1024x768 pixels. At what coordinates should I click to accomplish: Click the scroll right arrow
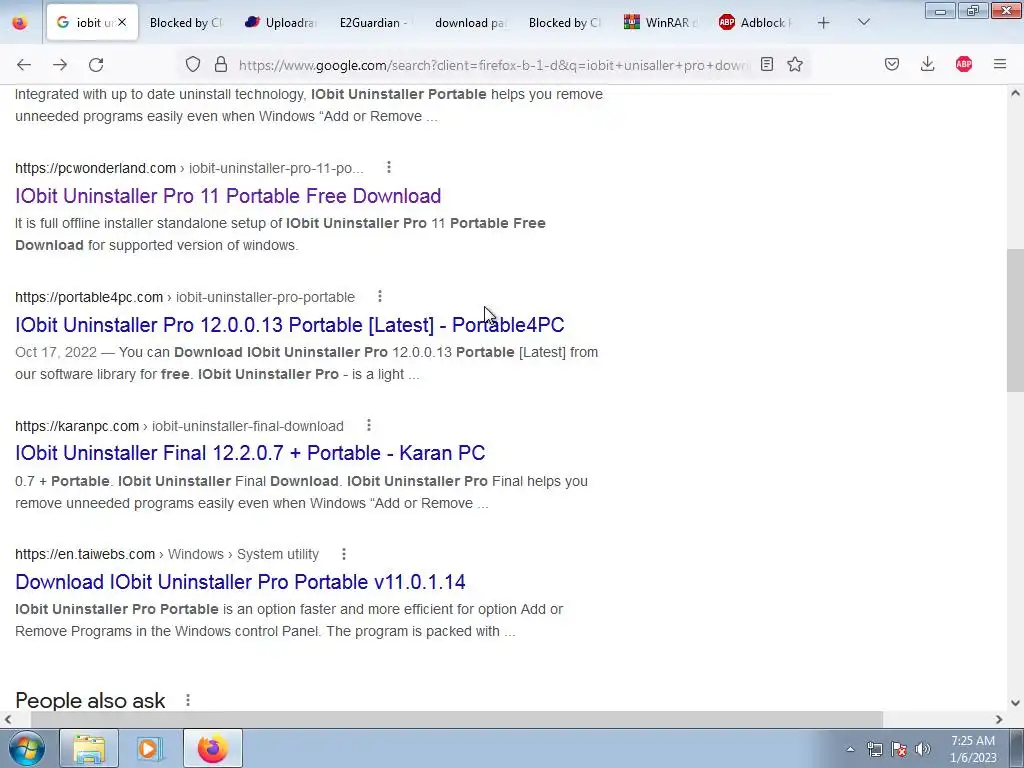click(999, 720)
